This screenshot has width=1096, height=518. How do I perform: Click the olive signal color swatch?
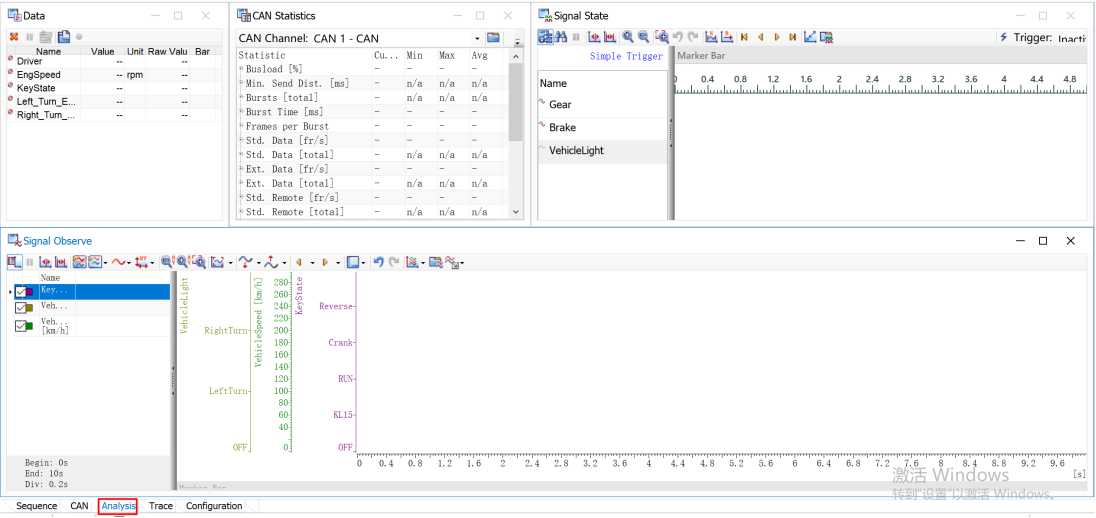tap(31, 308)
